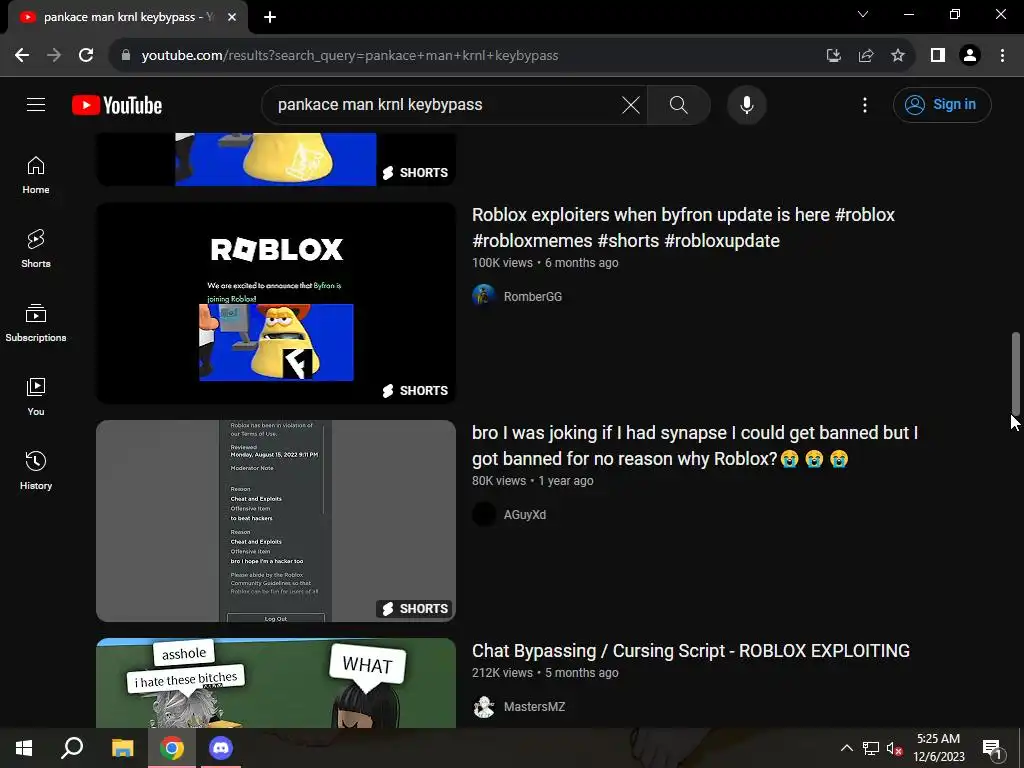Open the notification center icon
This screenshot has width=1024, height=768.
[x=992, y=749]
